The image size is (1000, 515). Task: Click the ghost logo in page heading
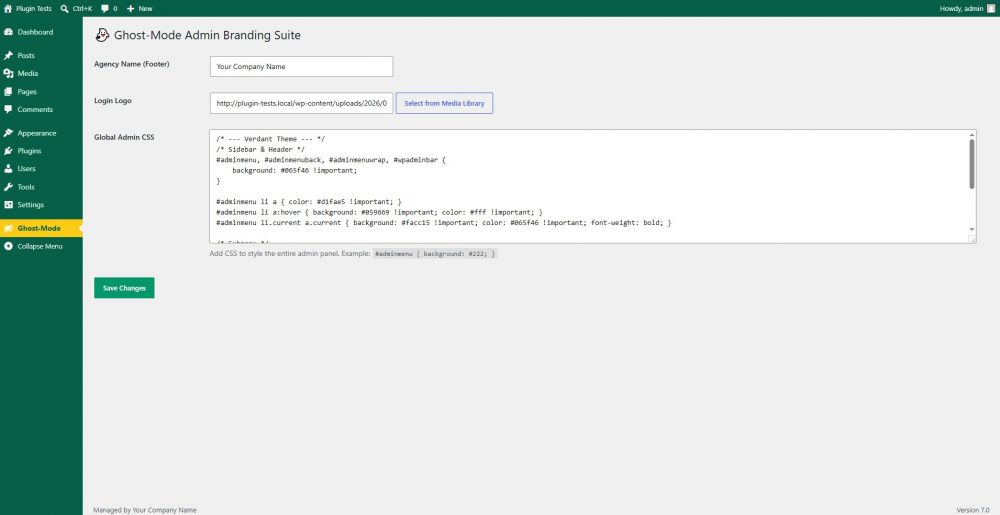click(x=102, y=35)
